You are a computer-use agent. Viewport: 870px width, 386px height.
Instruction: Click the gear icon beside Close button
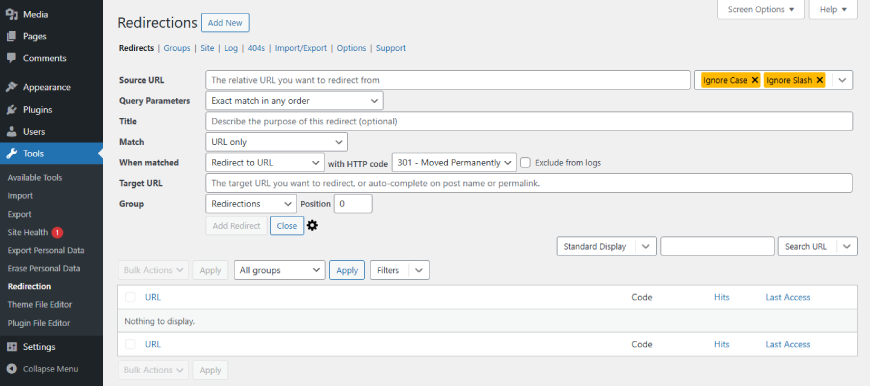pos(312,226)
